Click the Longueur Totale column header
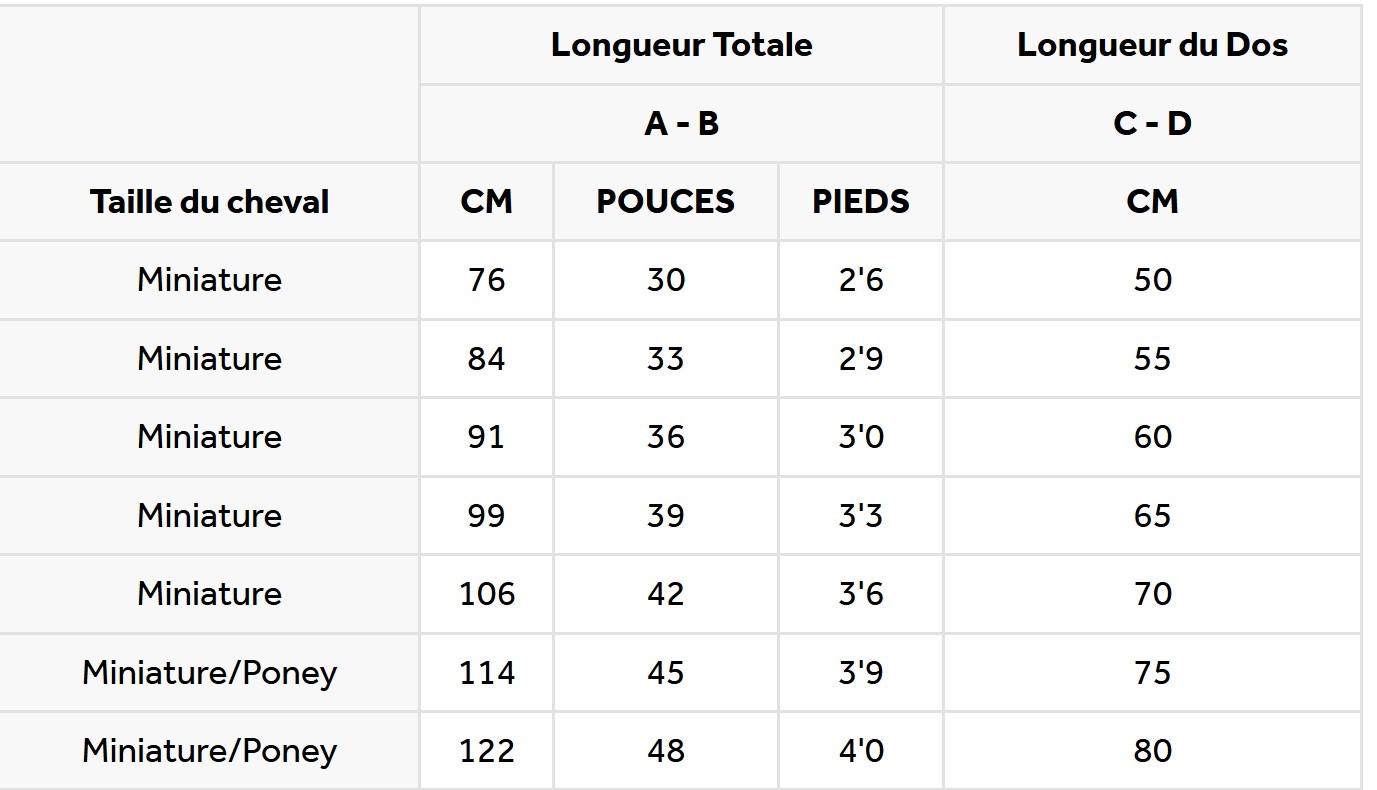1377x790 pixels. point(681,45)
